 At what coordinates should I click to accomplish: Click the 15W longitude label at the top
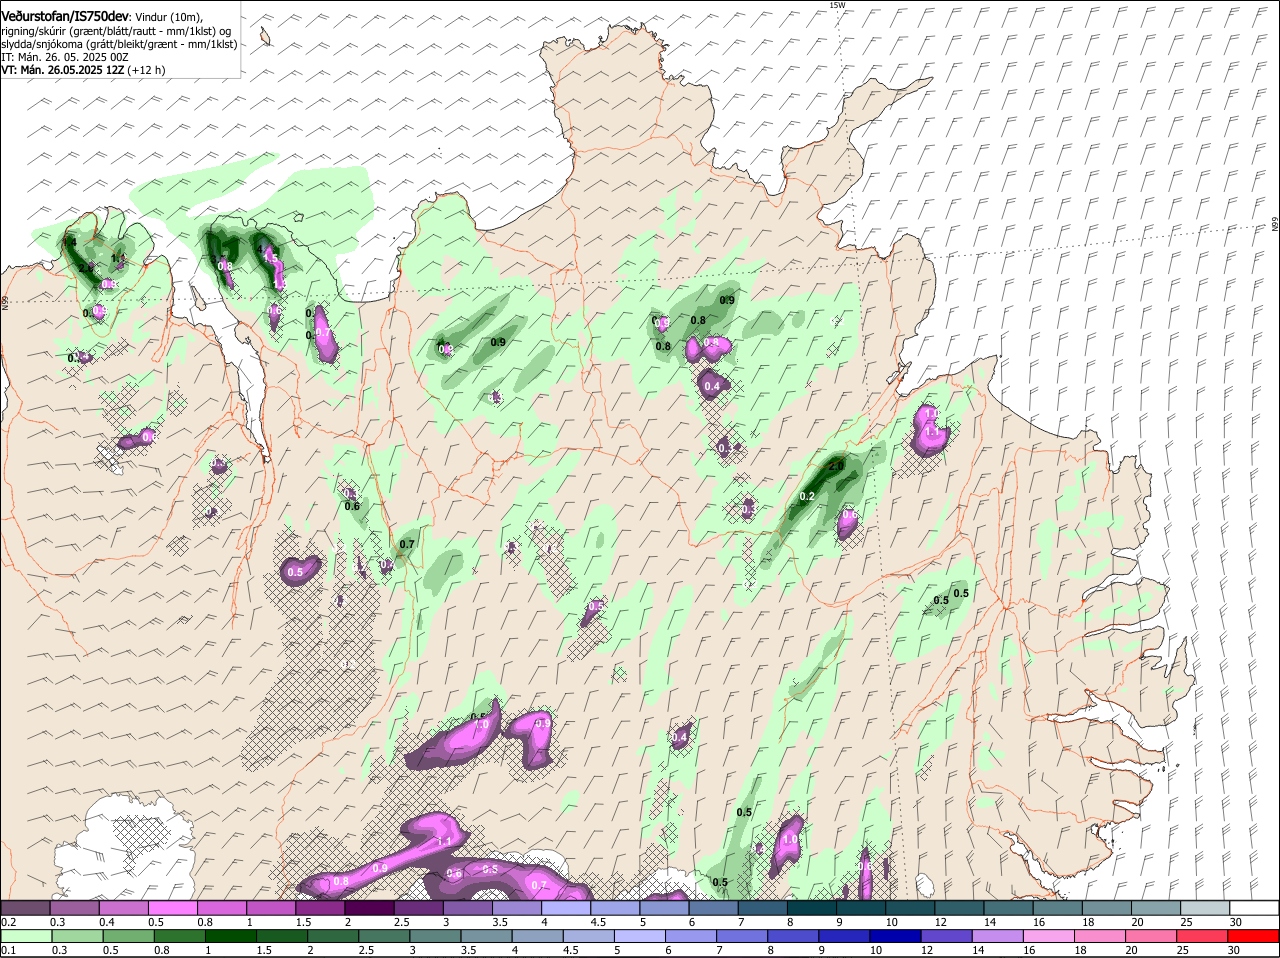pos(837,5)
